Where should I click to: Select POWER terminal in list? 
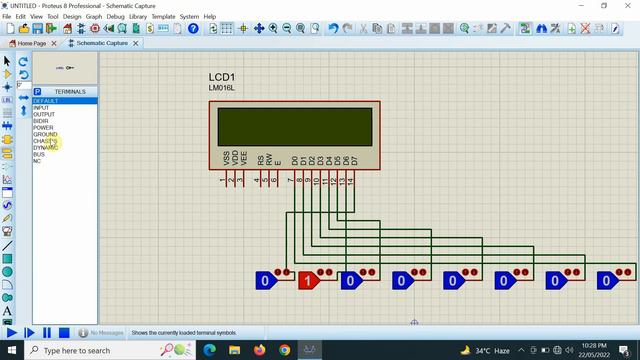point(65,127)
